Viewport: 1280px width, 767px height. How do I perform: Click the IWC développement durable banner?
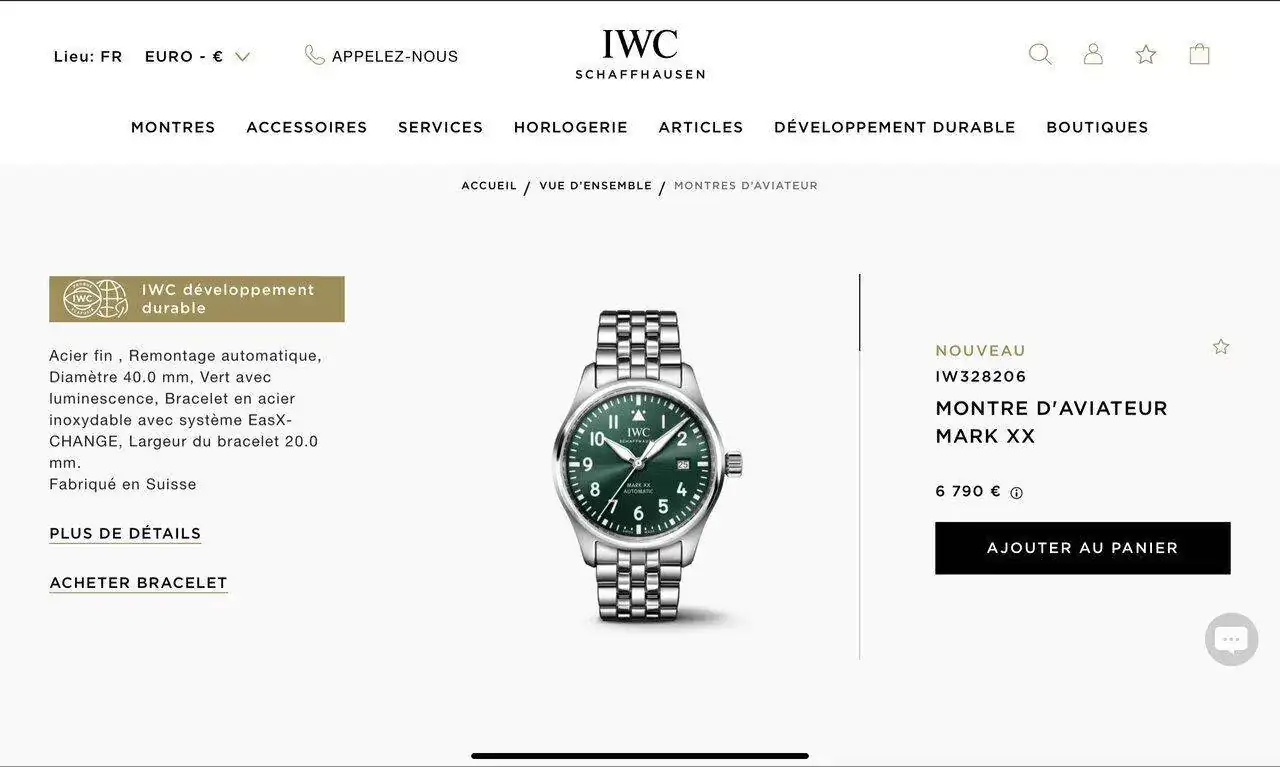[x=197, y=299]
